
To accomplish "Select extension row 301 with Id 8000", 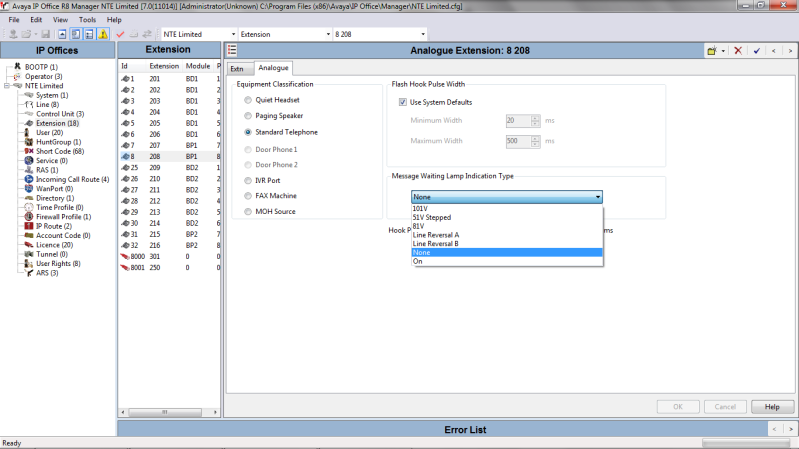I will (170, 256).
